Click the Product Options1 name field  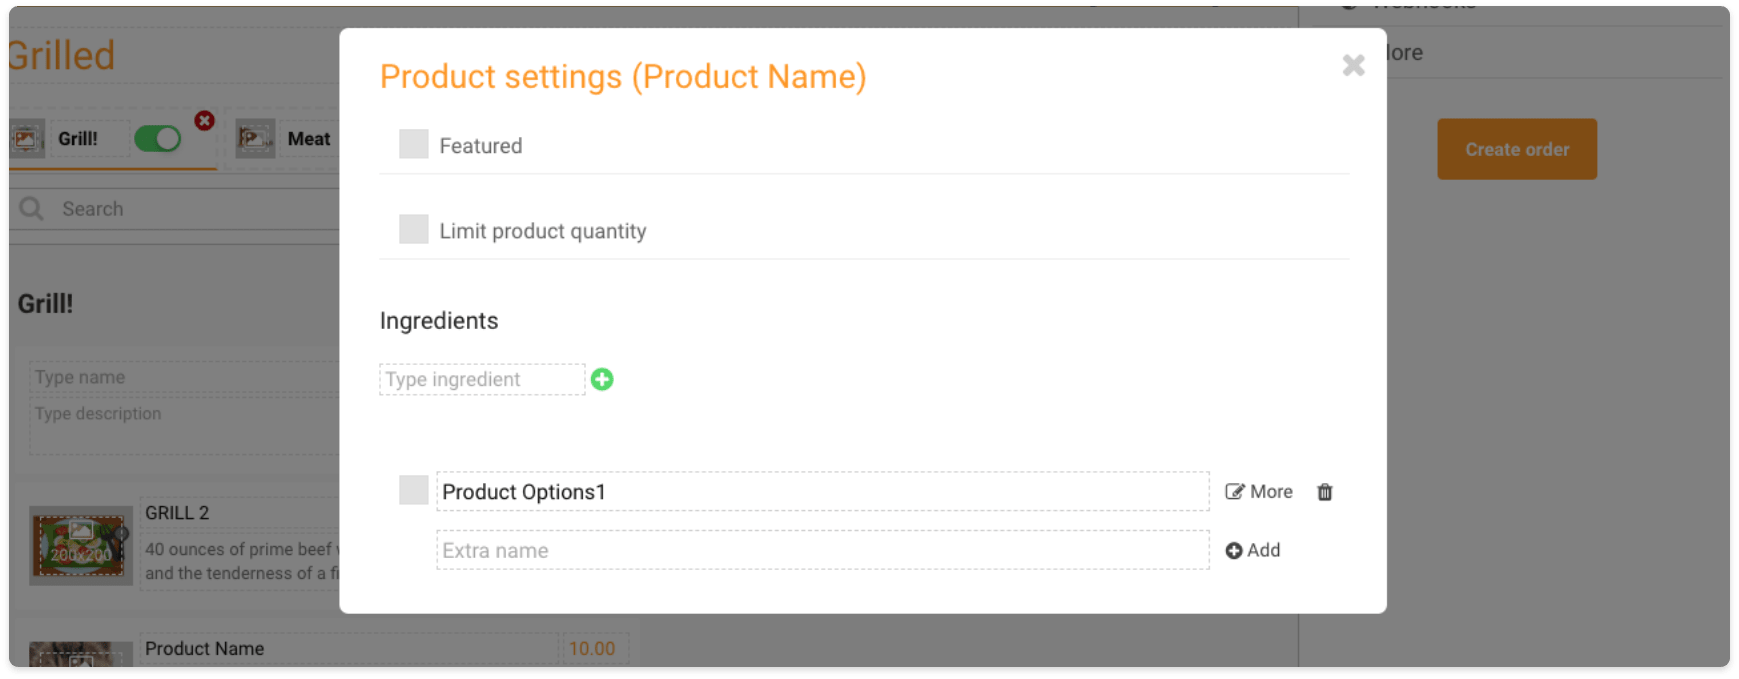(x=823, y=492)
